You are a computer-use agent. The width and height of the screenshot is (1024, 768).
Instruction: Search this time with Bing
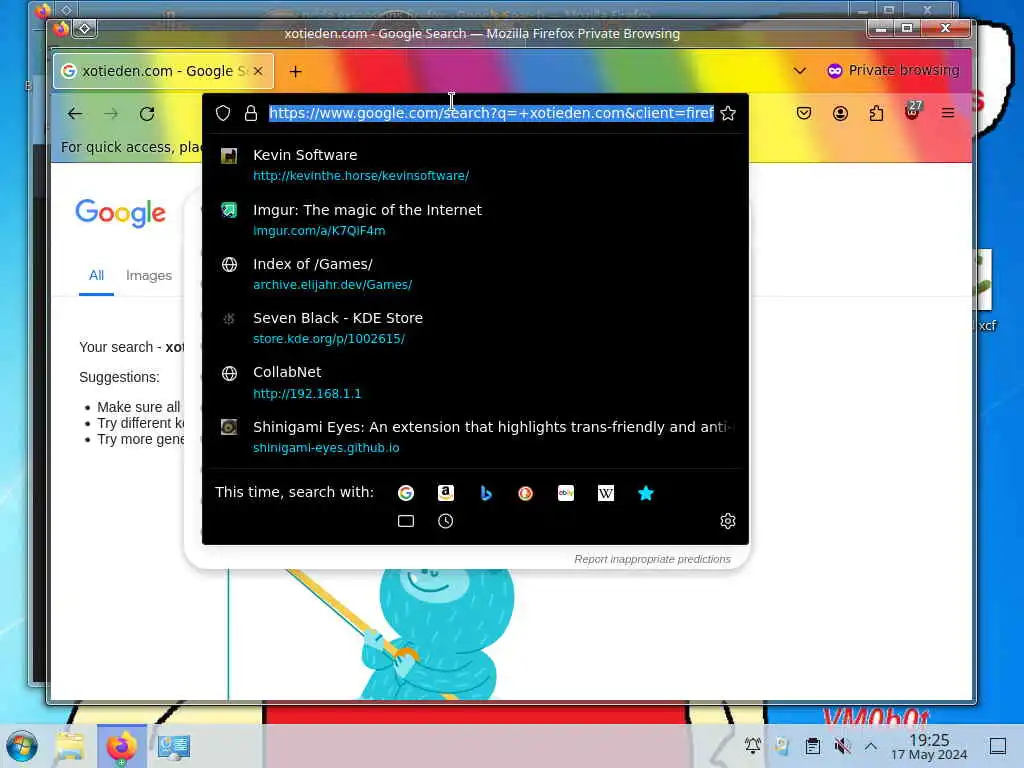(486, 493)
